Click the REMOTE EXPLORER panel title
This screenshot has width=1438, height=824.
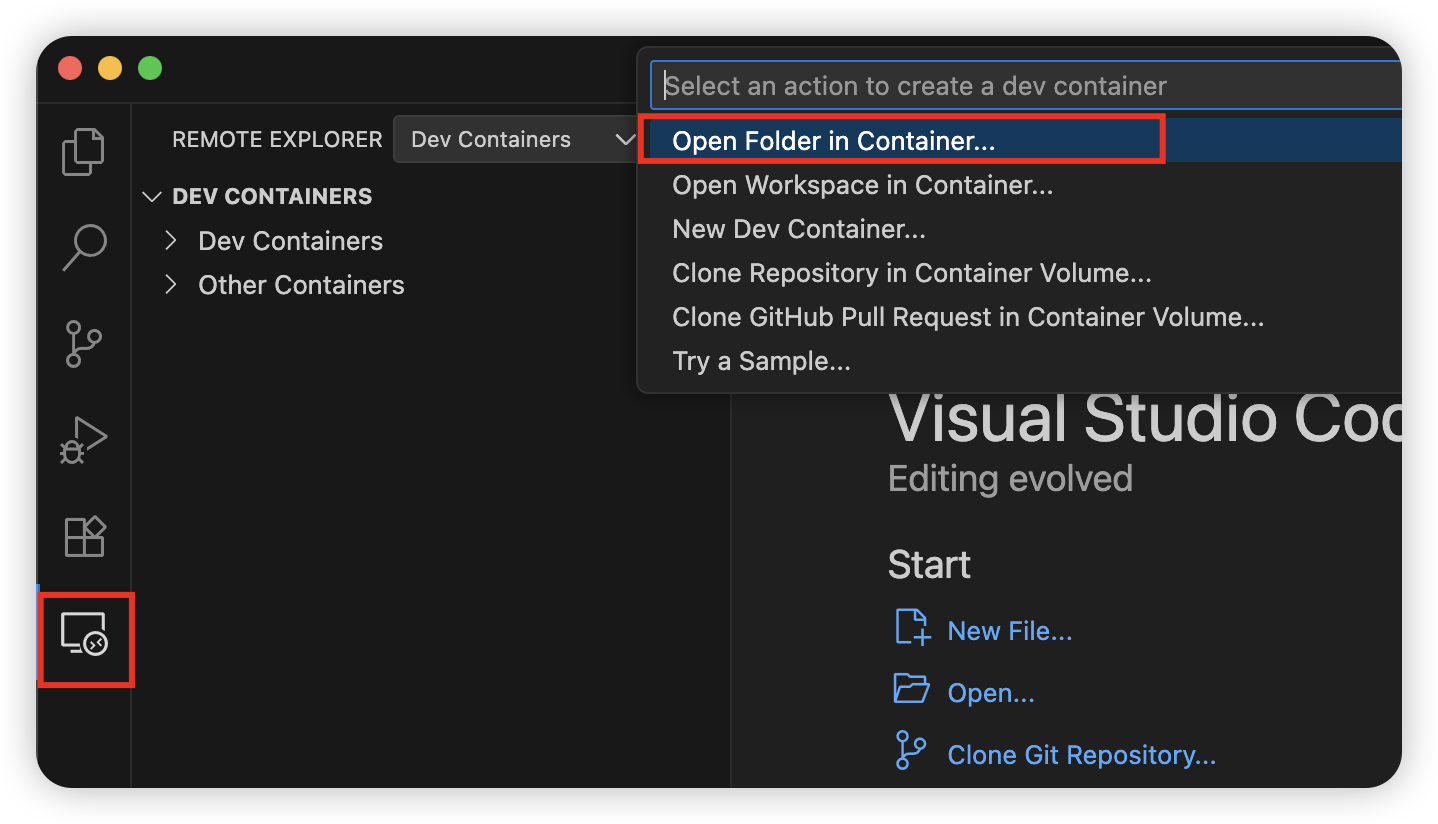point(277,140)
